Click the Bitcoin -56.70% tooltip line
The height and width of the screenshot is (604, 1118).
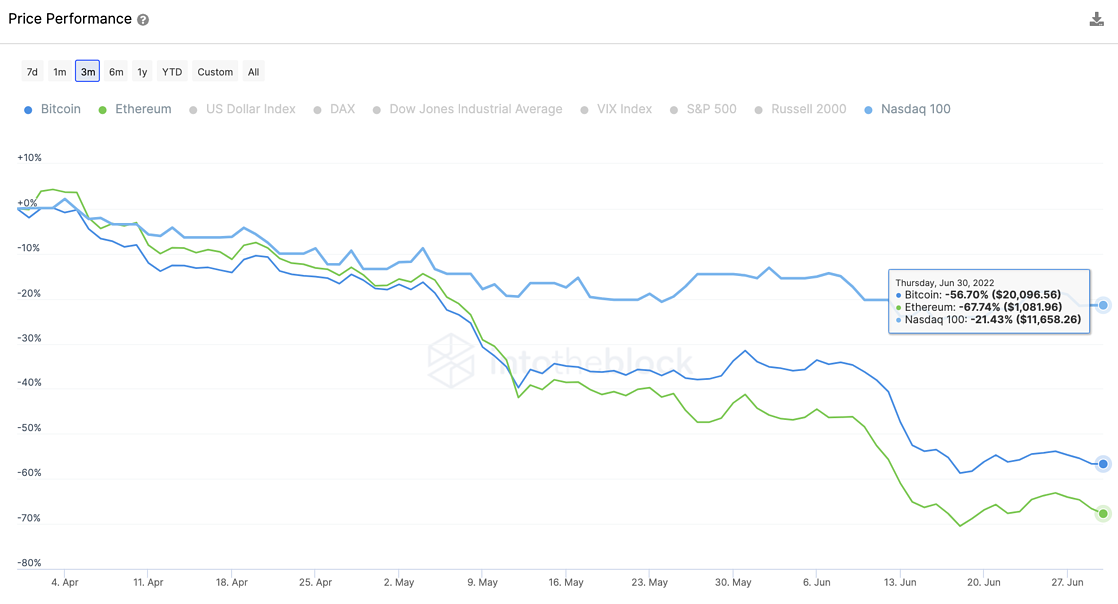[978, 295]
